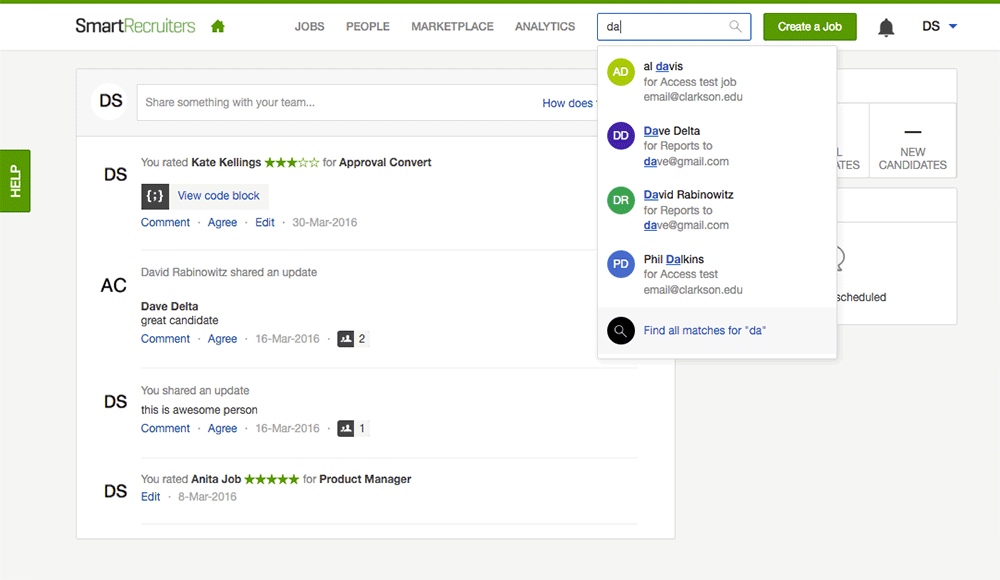1000x580 pixels.
Task: Click the green home icon
Action: click(x=218, y=27)
